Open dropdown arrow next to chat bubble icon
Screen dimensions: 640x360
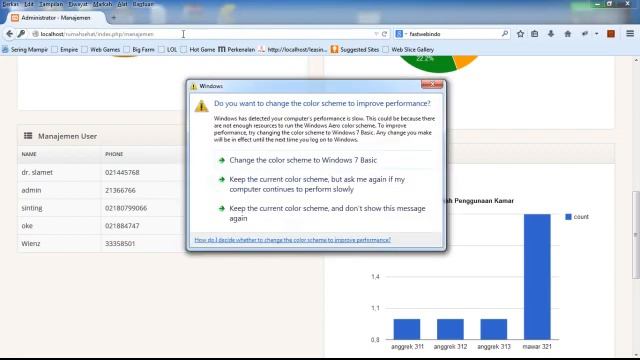pyautogui.click(x=596, y=34)
